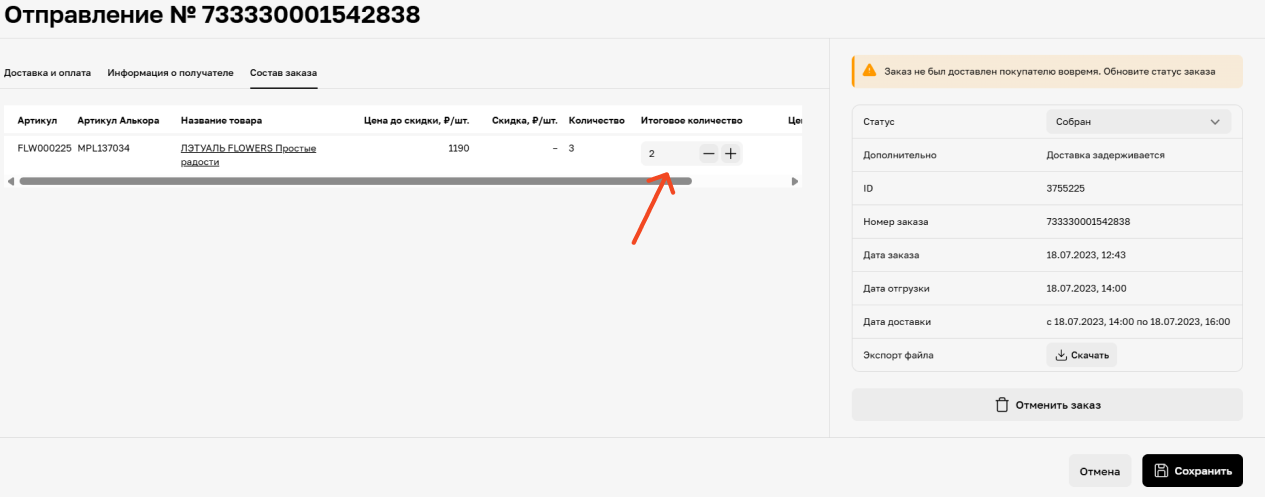The height and width of the screenshot is (497, 1265).
Task: Download the export file with Скачать
Action: (x=1081, y=355)
